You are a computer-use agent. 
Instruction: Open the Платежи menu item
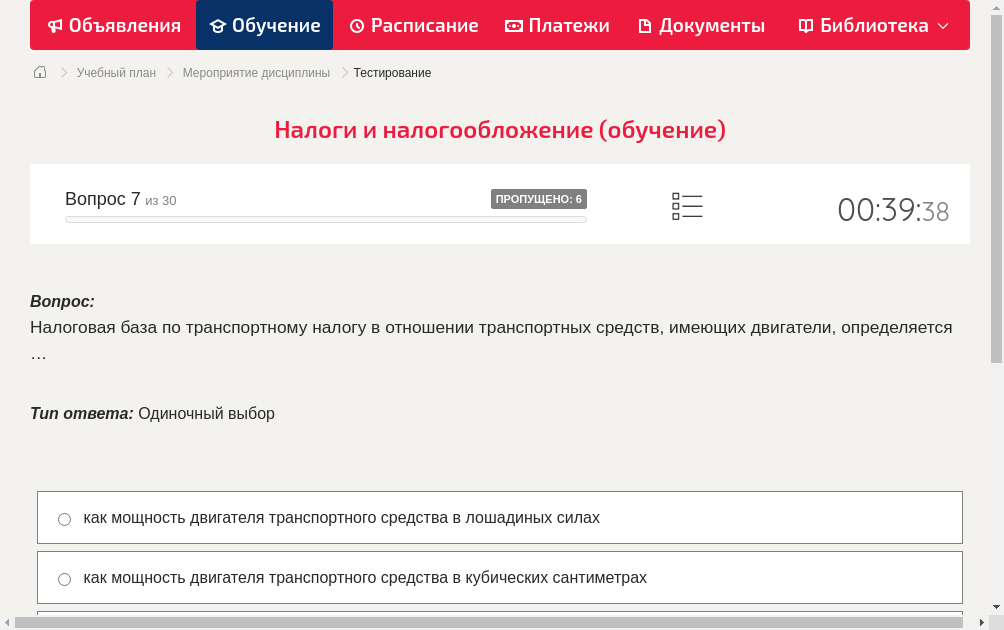point(557,25)
